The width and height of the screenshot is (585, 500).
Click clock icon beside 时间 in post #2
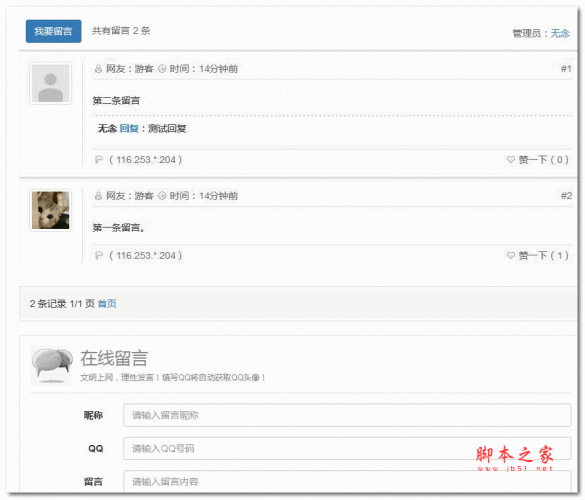[x=162, y=196]
